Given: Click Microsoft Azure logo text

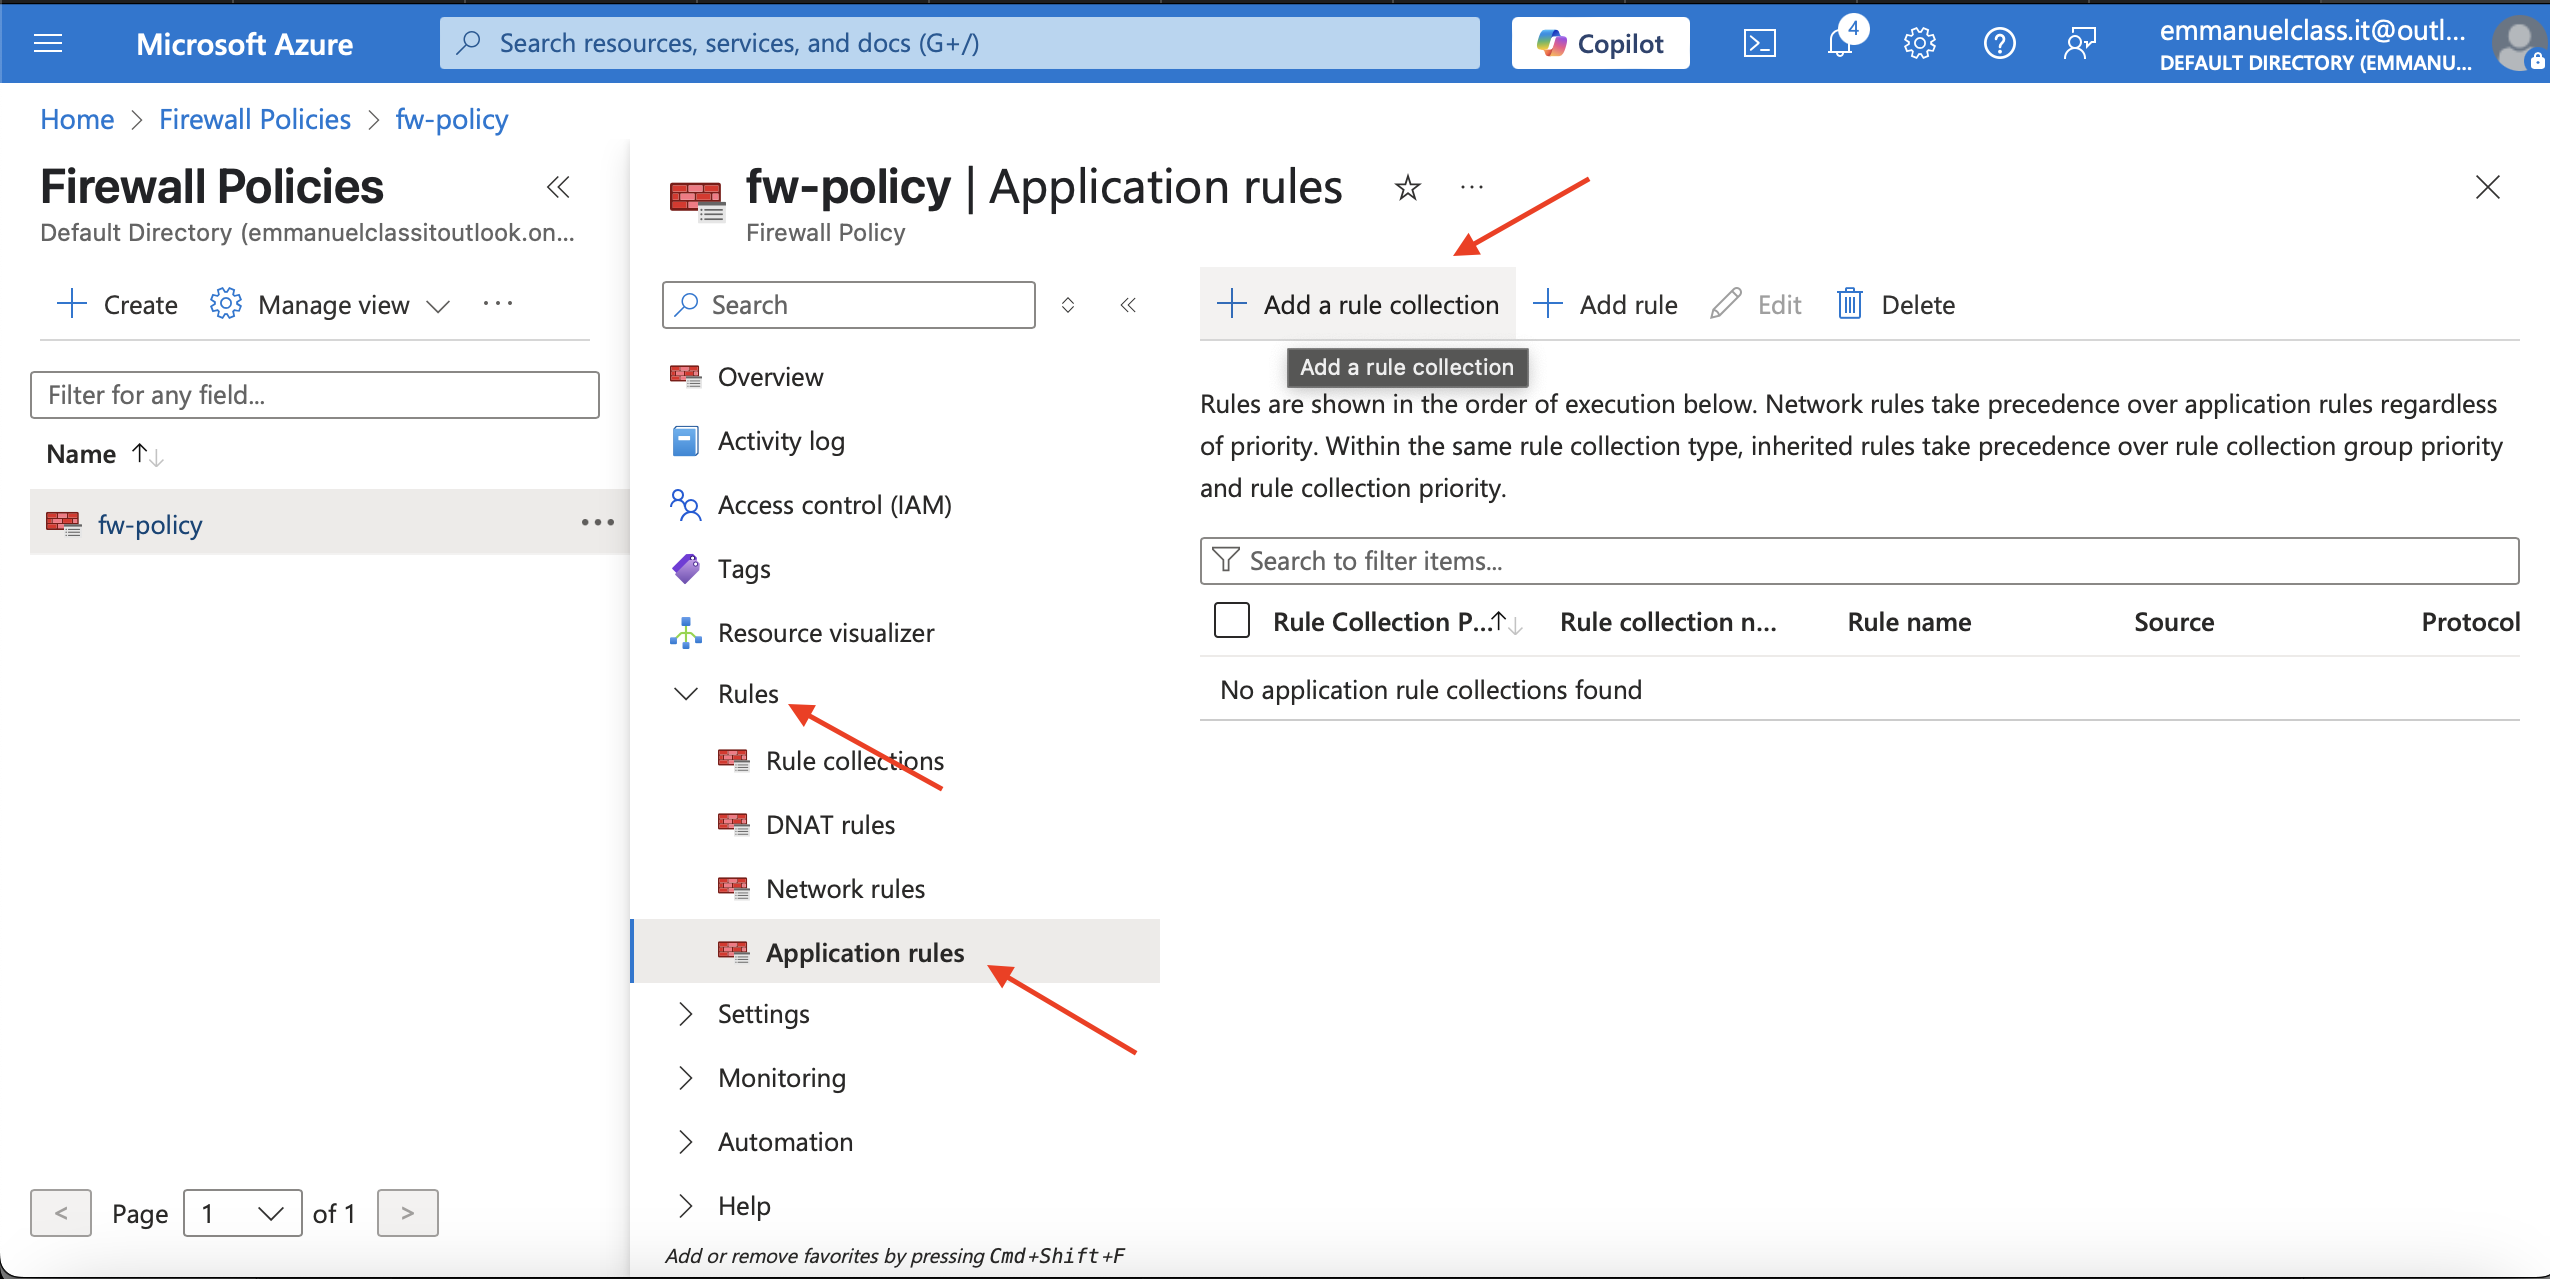Looking at the screenshot, I should click(x=244, y=43).
